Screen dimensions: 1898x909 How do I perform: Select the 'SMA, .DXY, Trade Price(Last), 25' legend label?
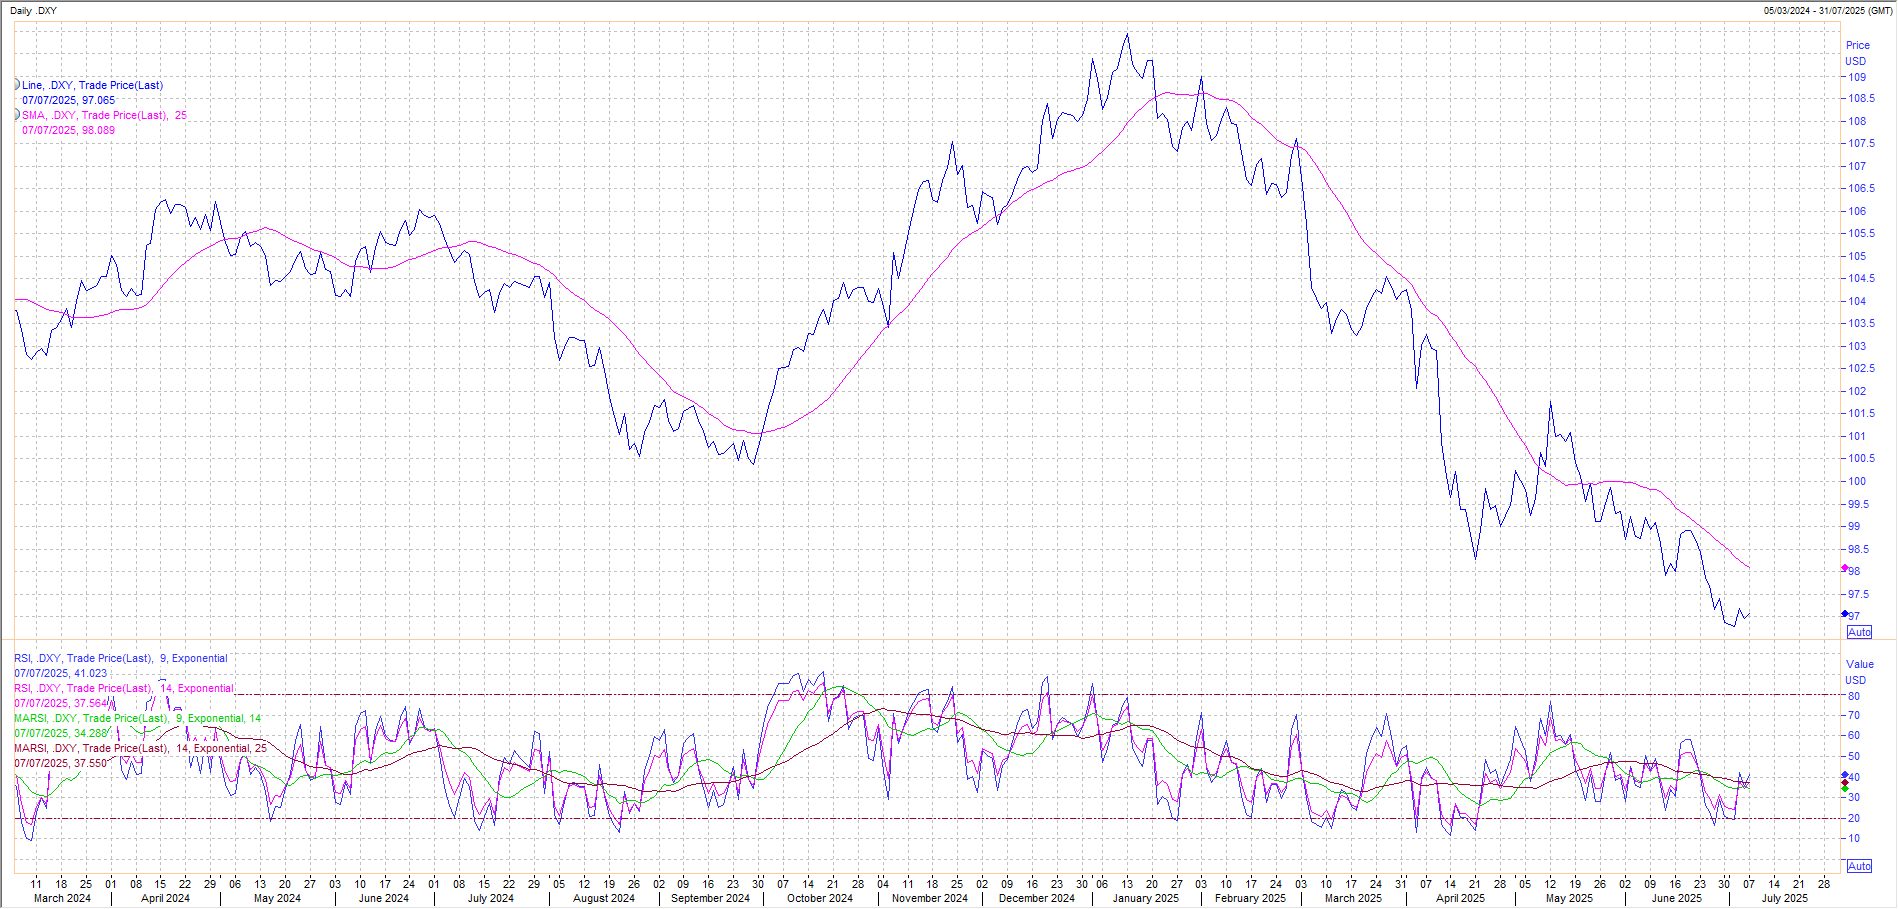[104, 115]
